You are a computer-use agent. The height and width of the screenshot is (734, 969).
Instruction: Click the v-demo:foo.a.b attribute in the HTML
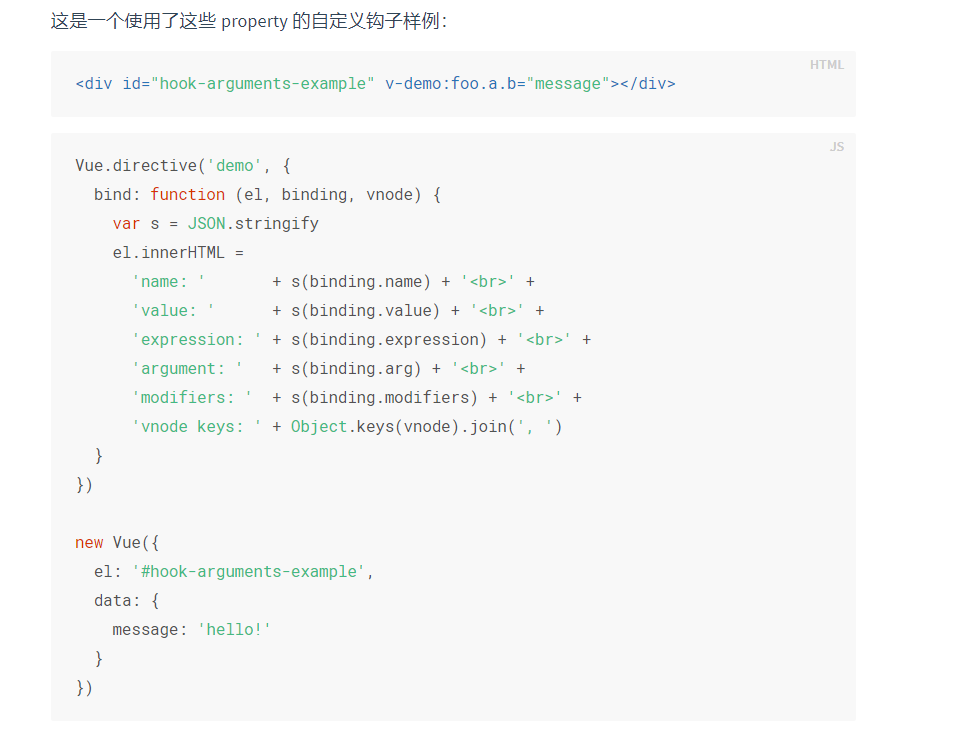coord(450,84)
